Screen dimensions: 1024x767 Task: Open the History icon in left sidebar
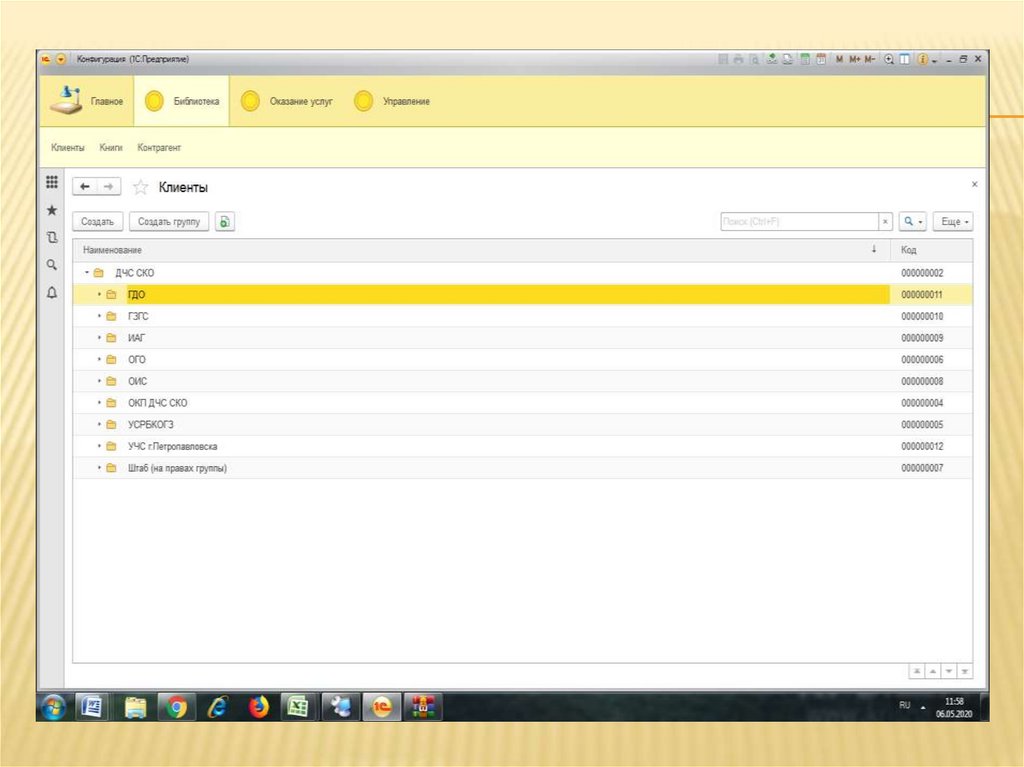point(52,237)
